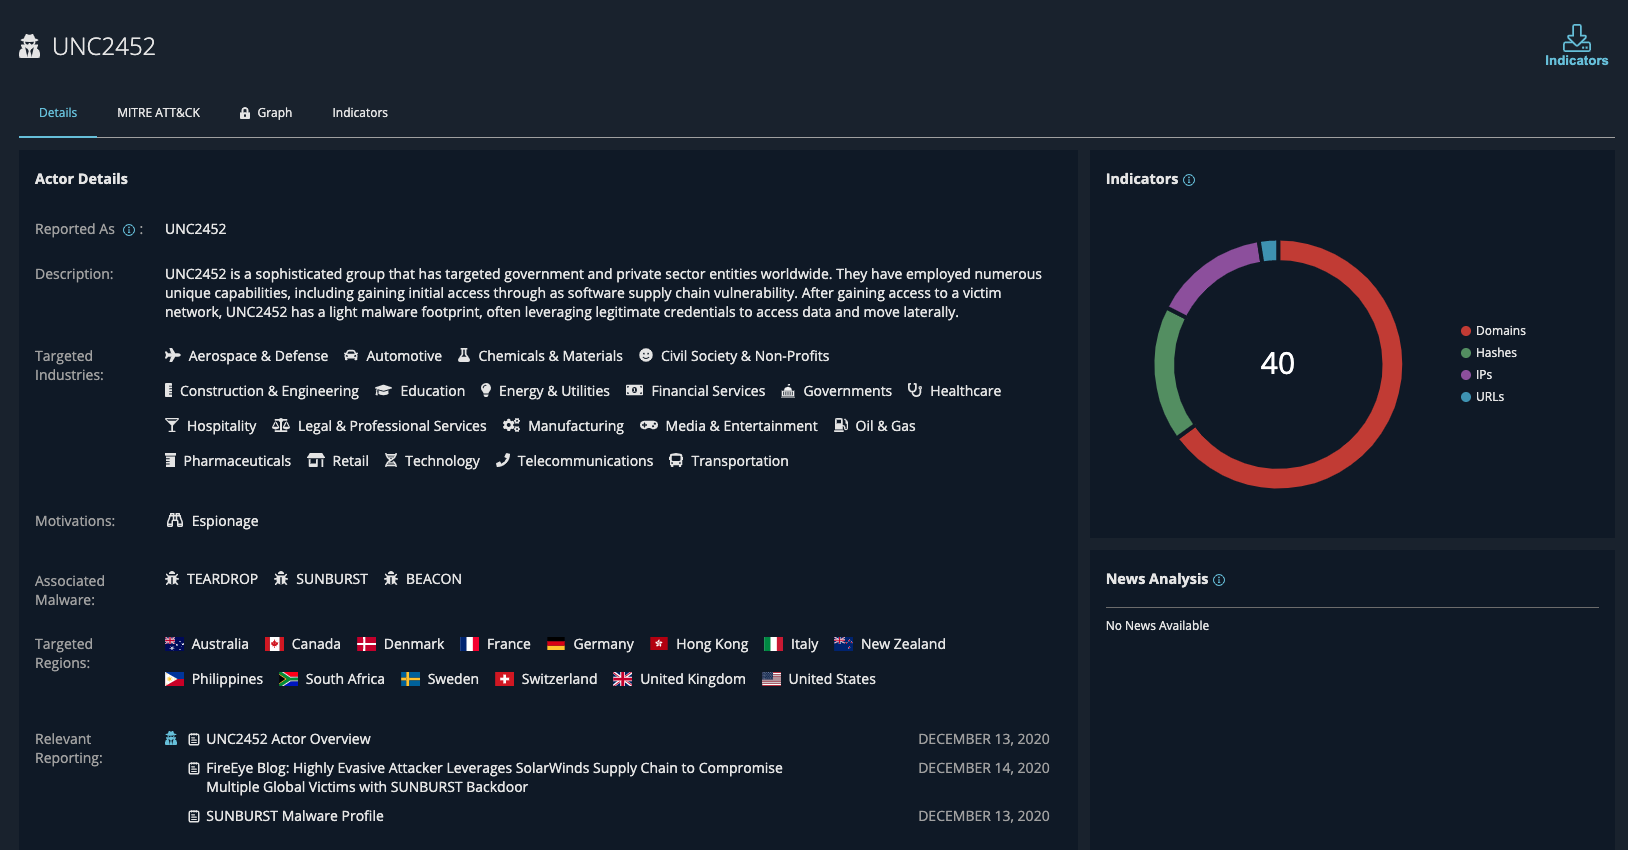
Task: Click the Media & Entertainment gamepad icon
Action: point(649,425)
